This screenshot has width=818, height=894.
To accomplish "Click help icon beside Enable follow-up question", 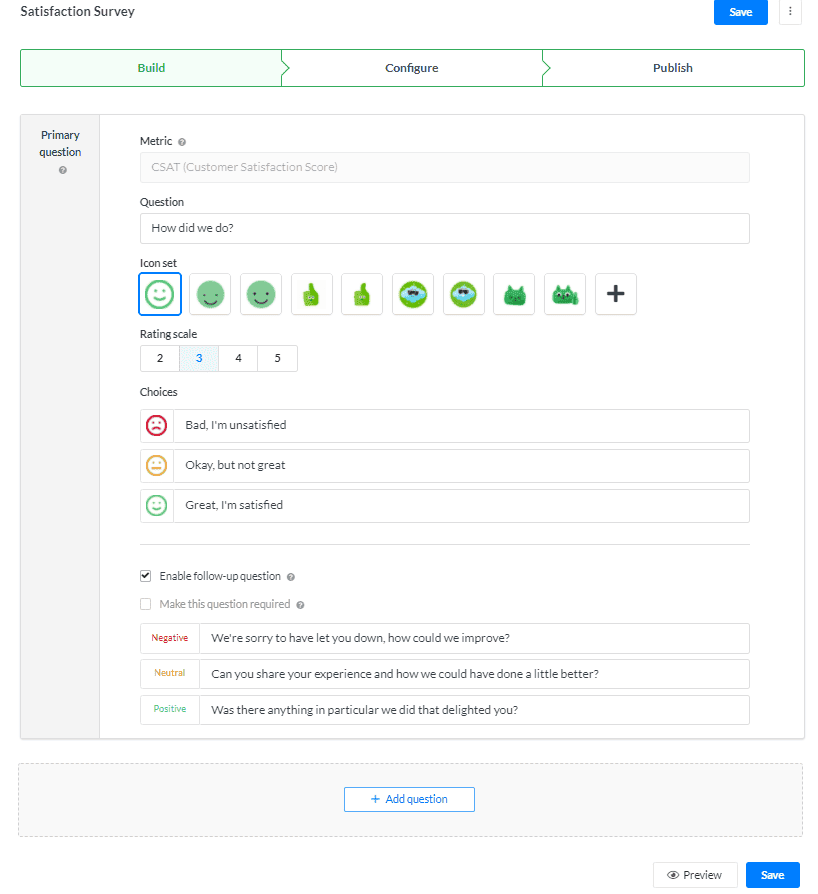I will pyautogui.click(x=291, y=577).
